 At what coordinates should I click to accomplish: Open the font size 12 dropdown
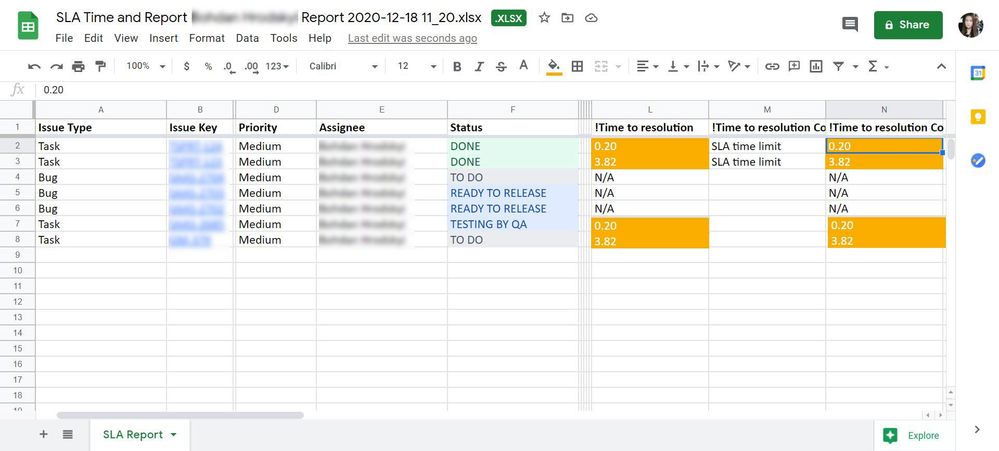click(417, 66)
